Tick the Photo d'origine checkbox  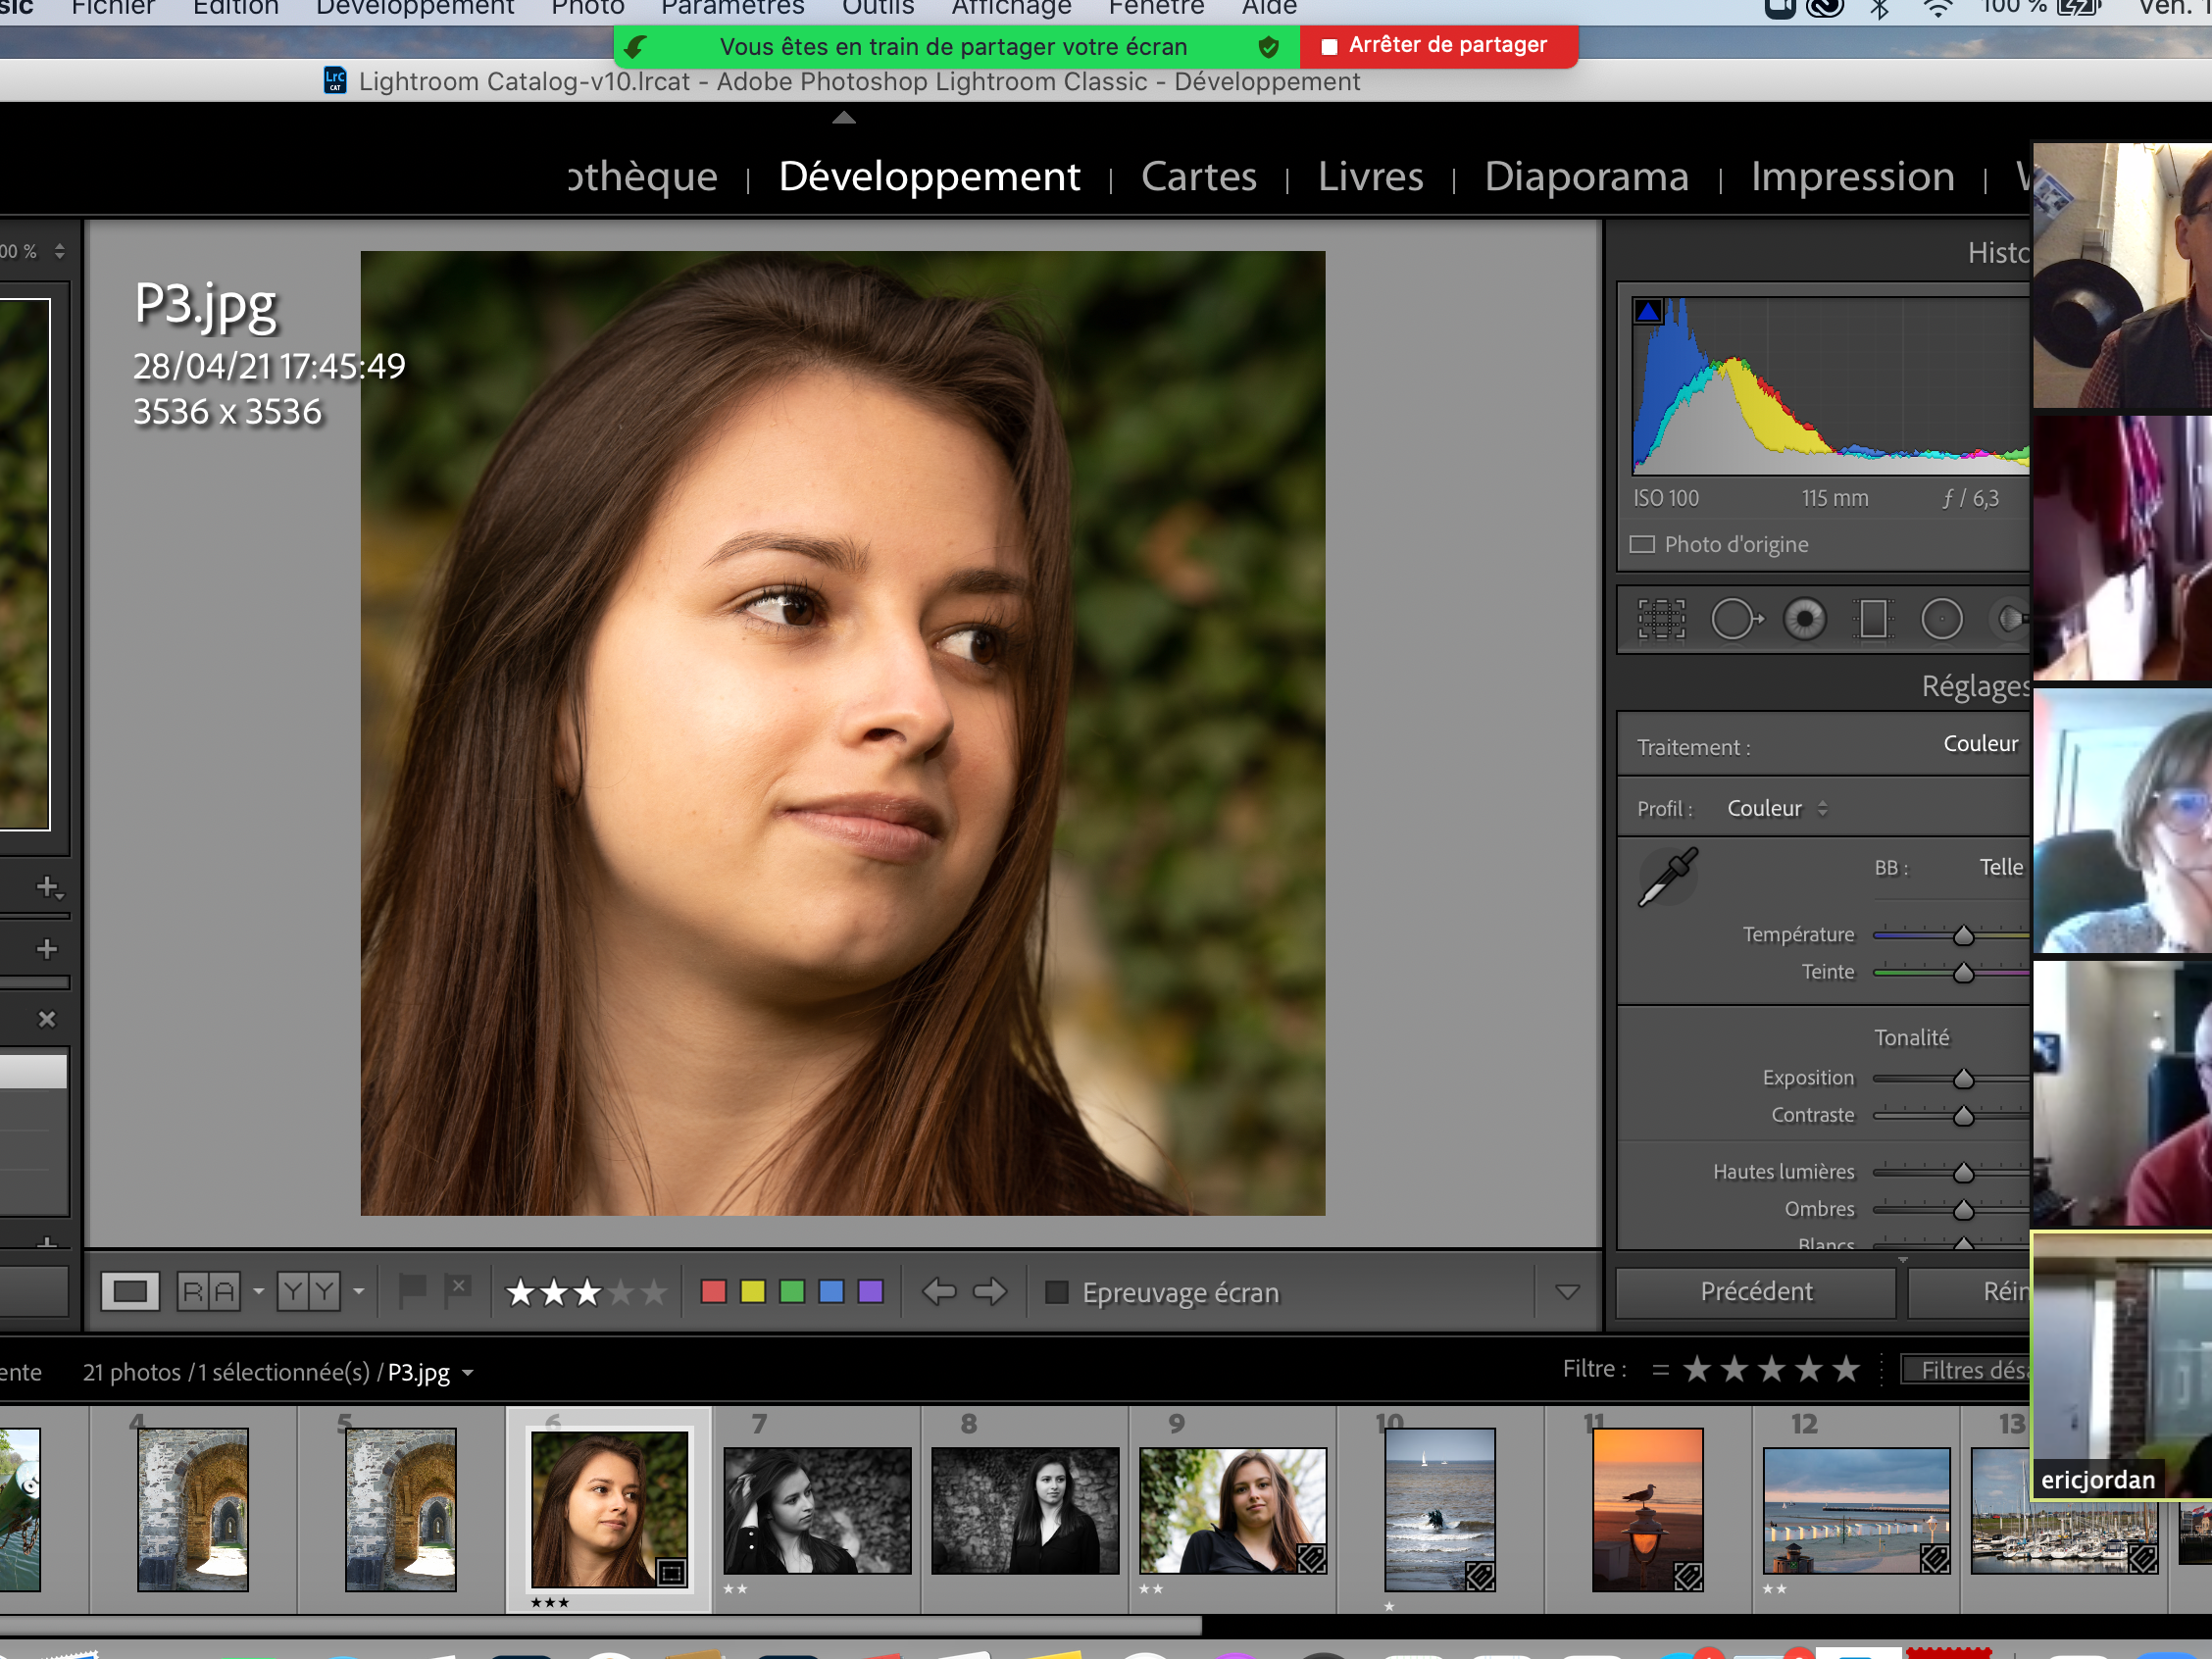(x=1642, y=545)
